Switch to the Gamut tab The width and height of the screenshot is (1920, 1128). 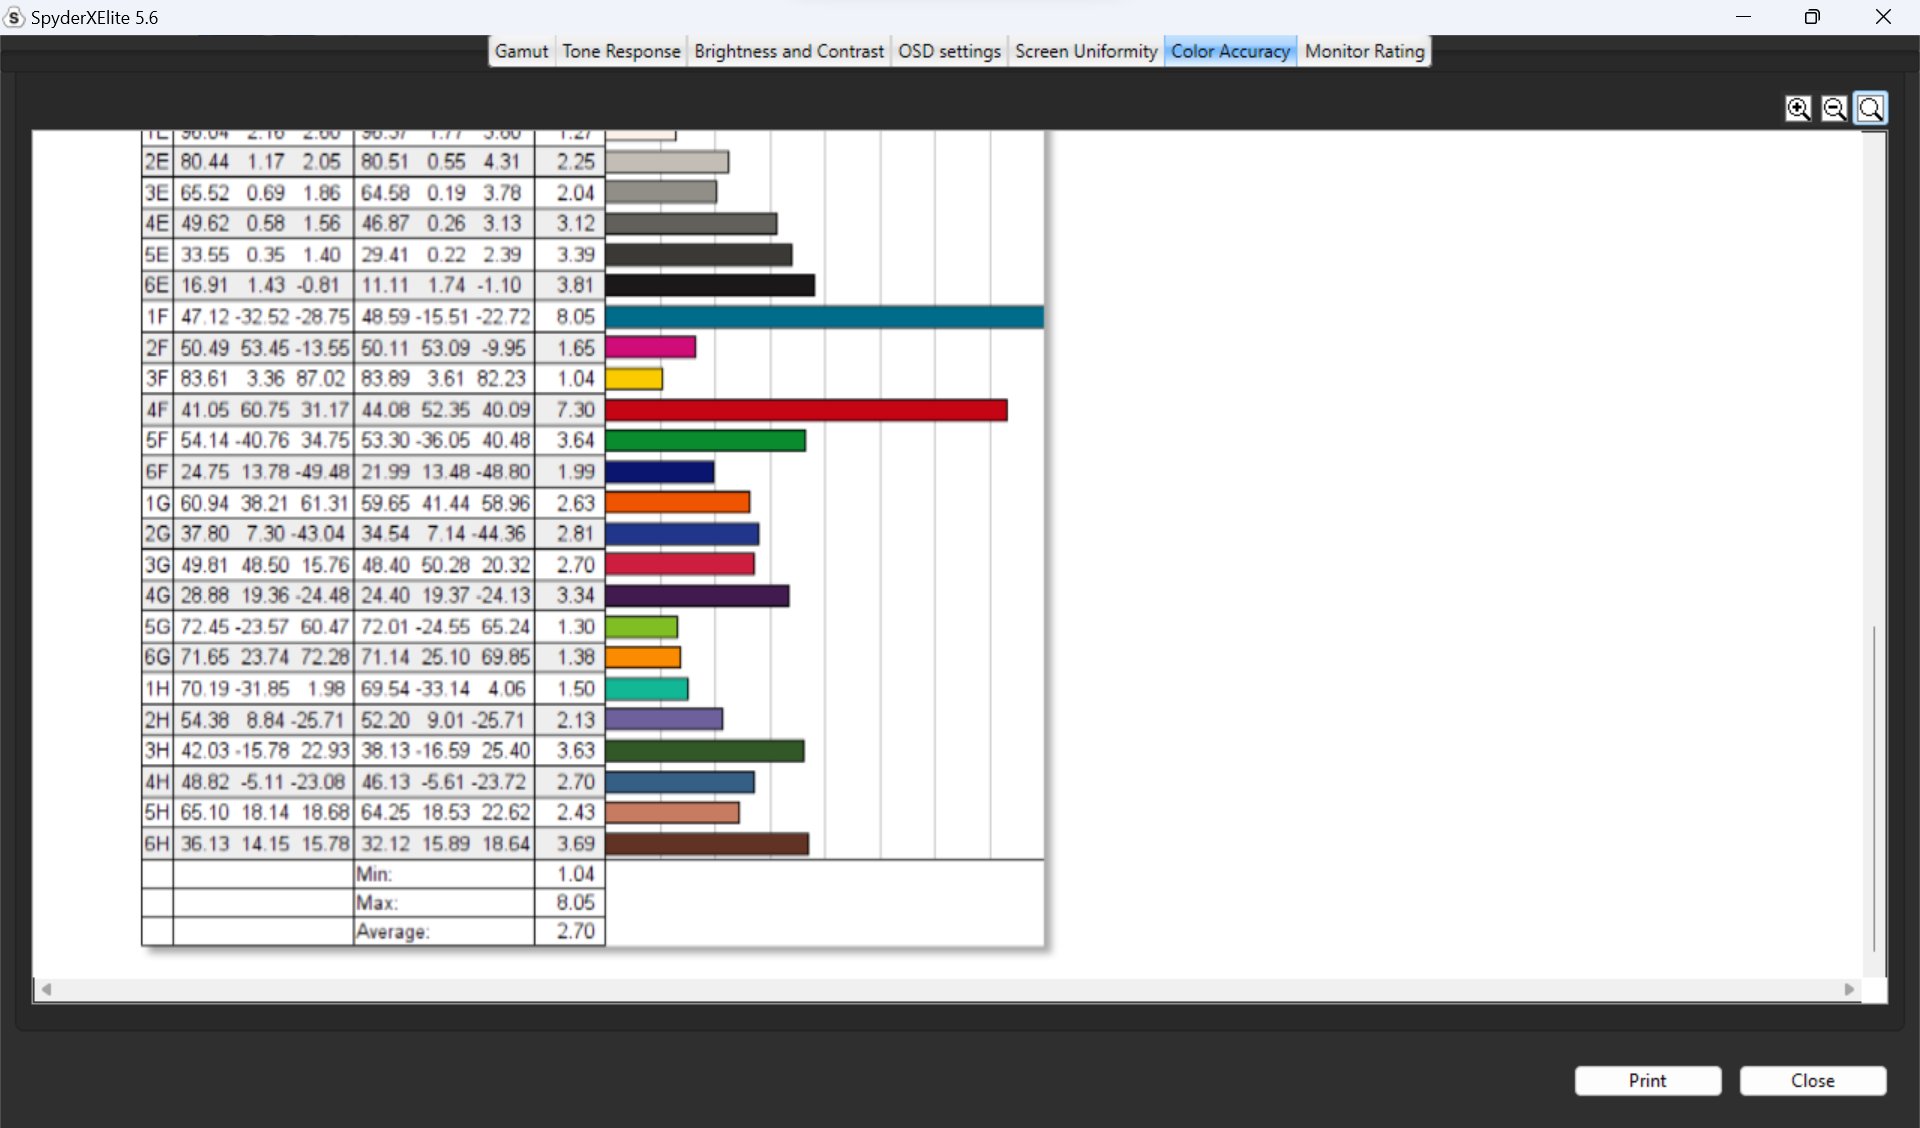(x=521, y=51)
